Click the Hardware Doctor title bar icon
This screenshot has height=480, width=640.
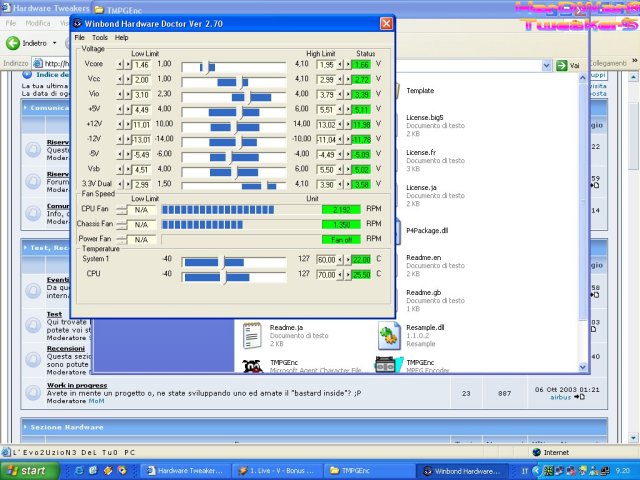pos(78,24)
